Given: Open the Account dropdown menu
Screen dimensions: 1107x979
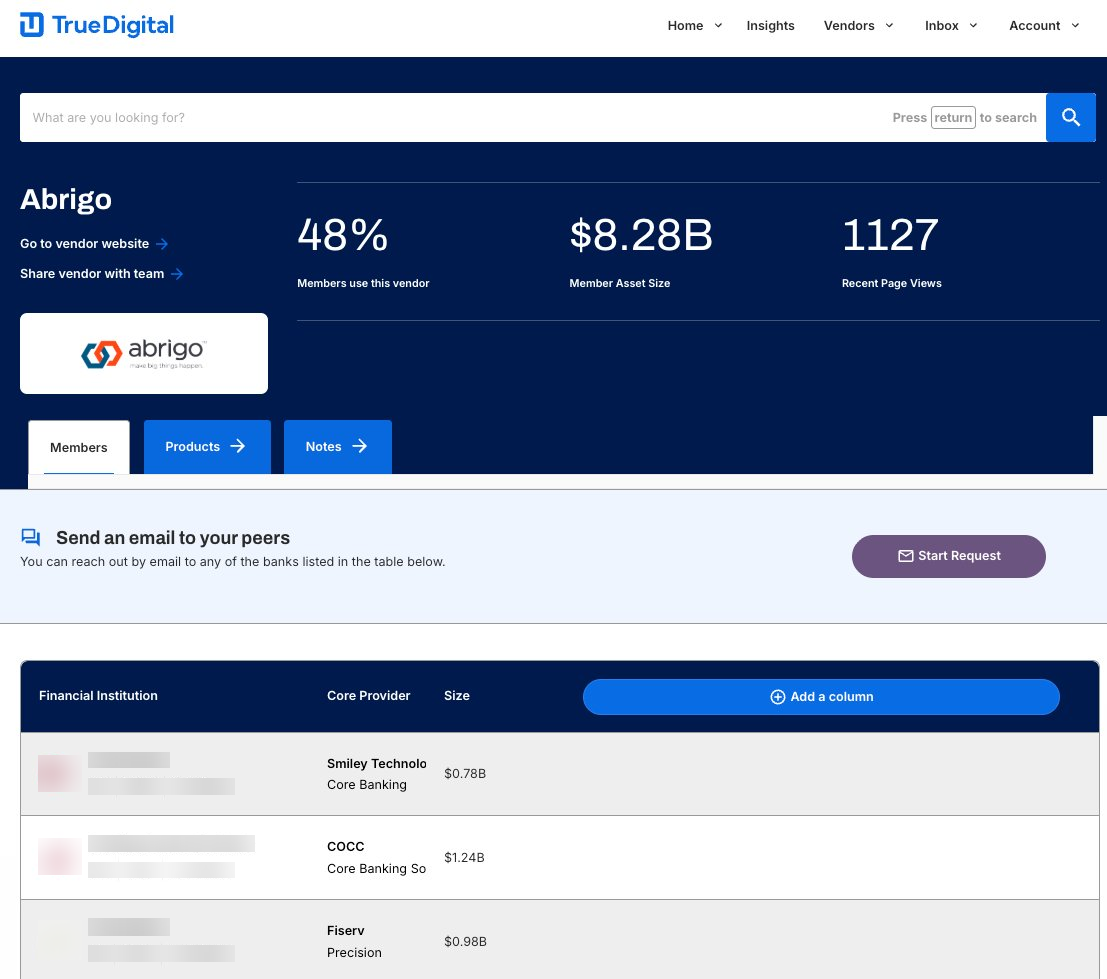Looking at the screenshot, I should point(1044,26).
